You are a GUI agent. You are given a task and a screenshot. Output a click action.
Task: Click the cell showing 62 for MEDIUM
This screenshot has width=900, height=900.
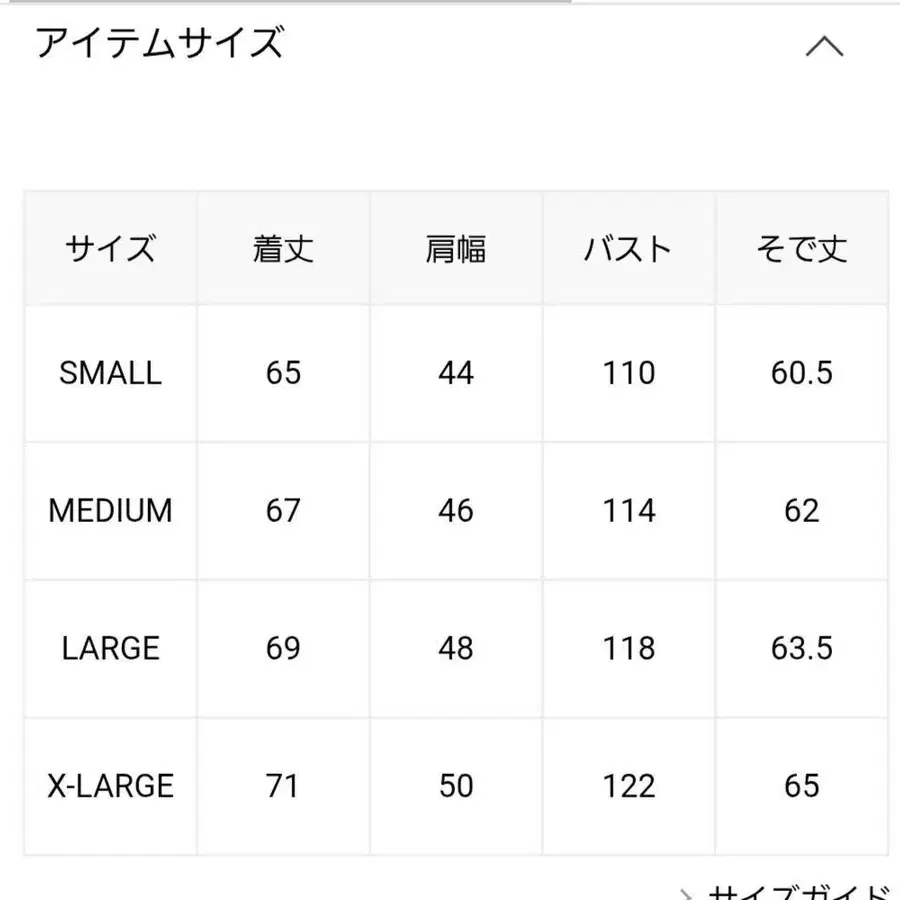[801, 511]
